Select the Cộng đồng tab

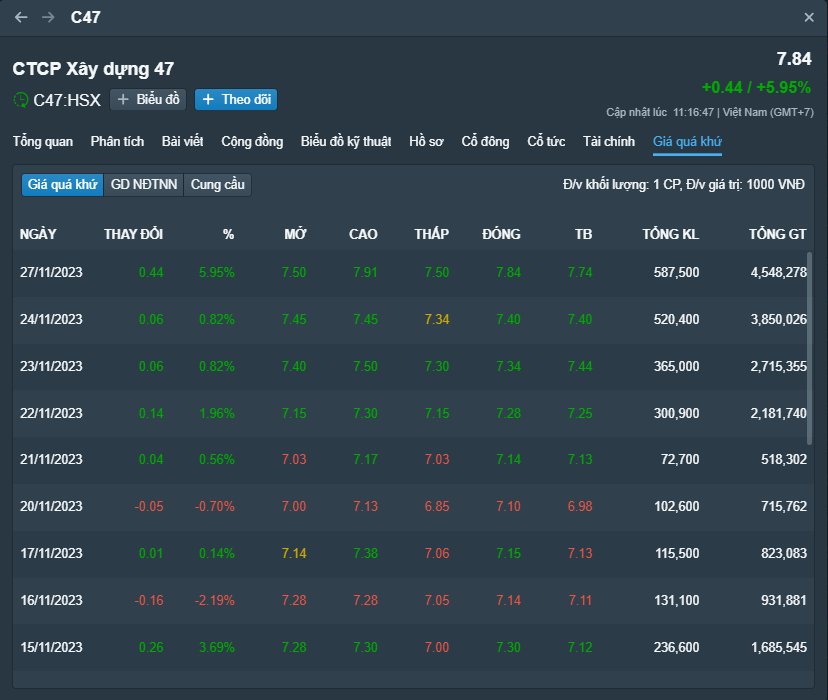tap(252, 142)
